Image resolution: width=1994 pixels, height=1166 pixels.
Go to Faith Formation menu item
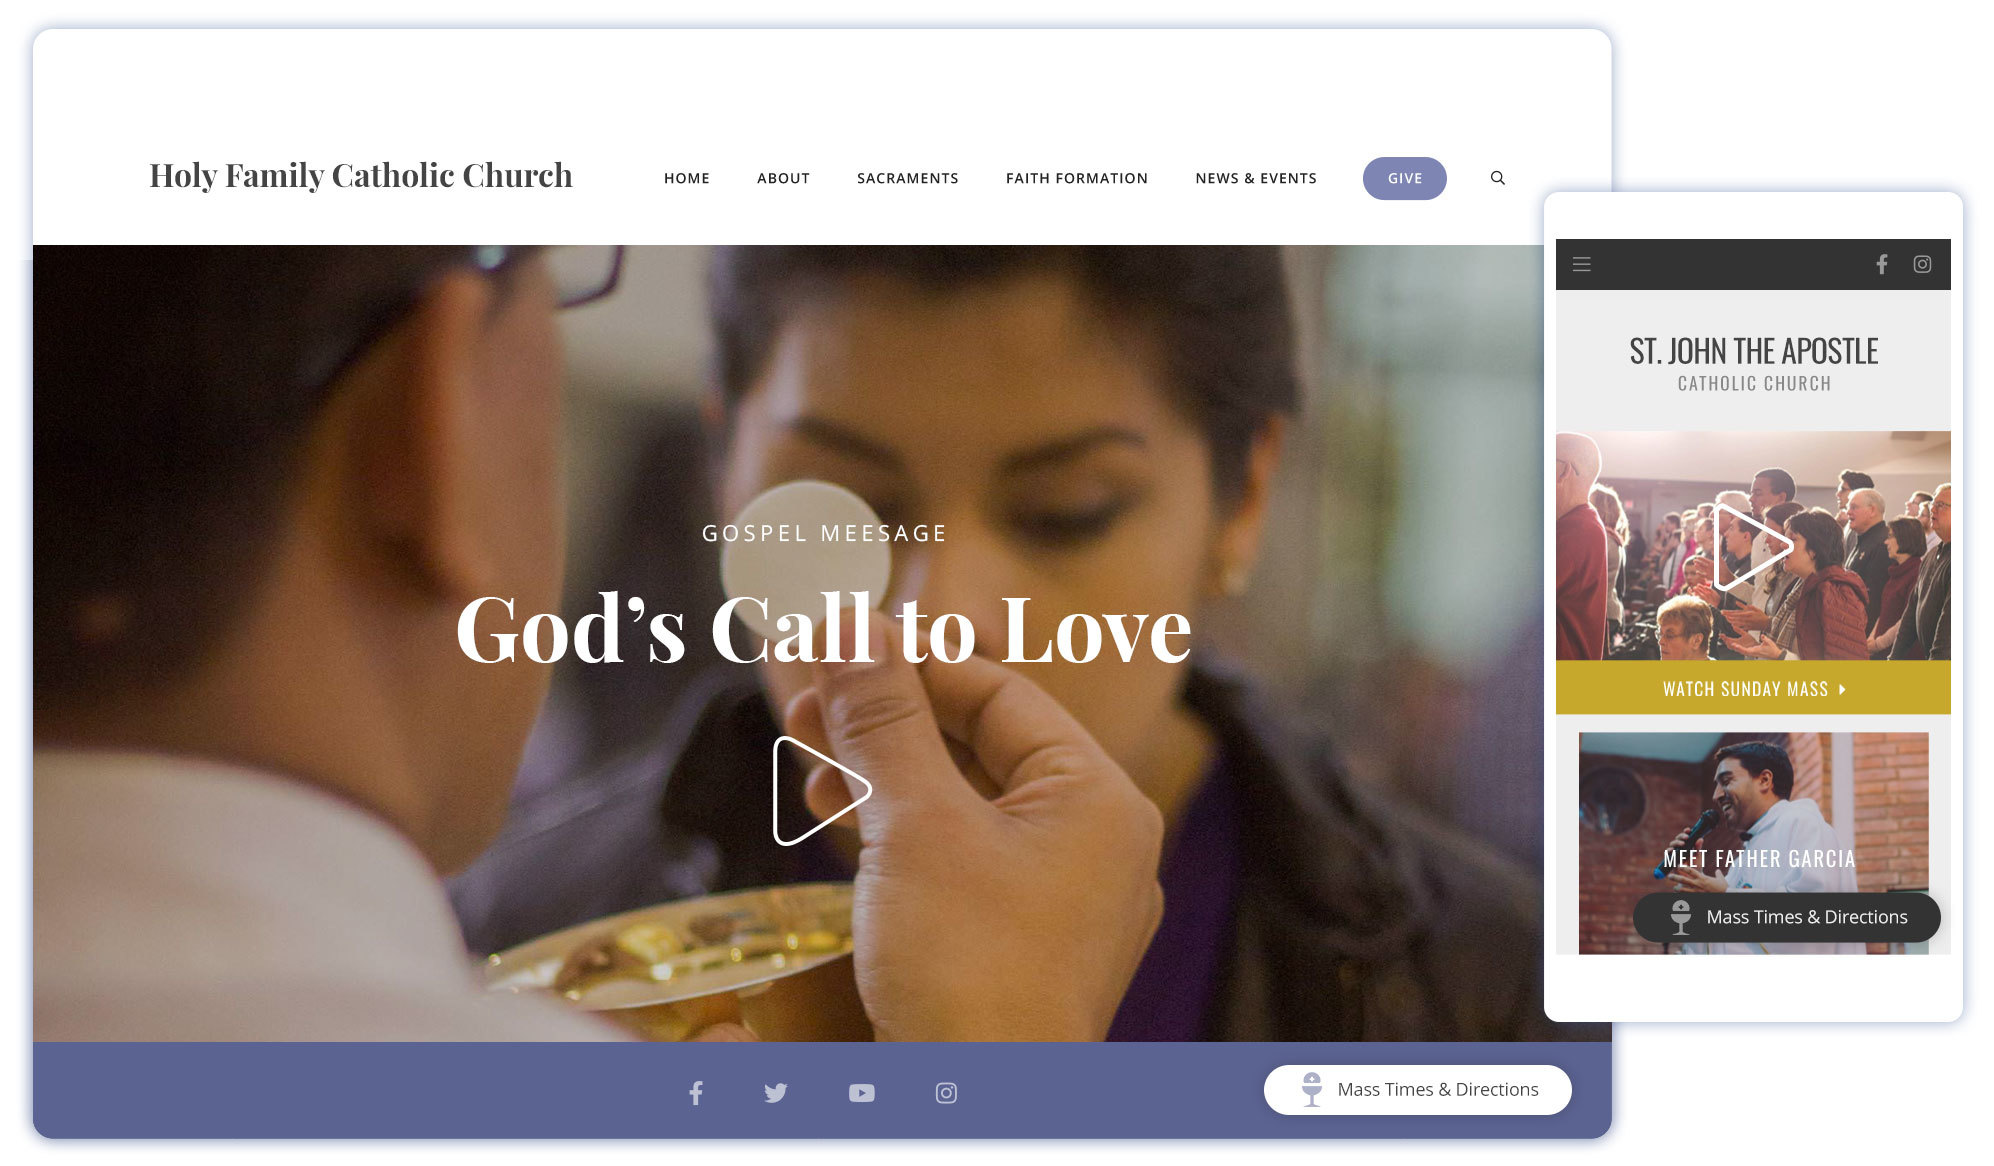coord(1076,178)
